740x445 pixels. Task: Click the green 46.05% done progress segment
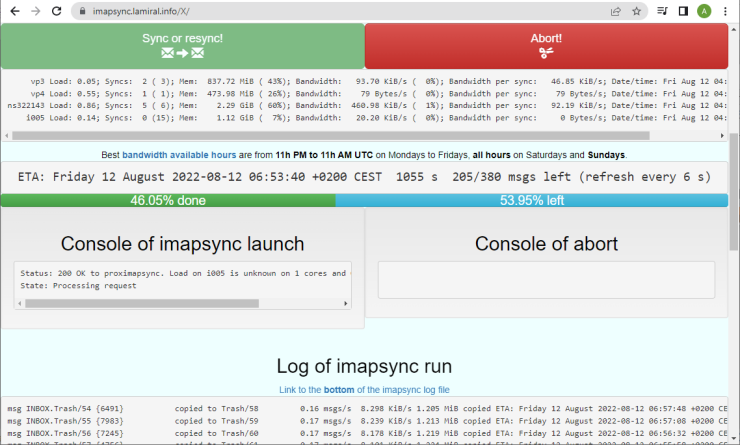pyautogui.click(x=168, y=200)
